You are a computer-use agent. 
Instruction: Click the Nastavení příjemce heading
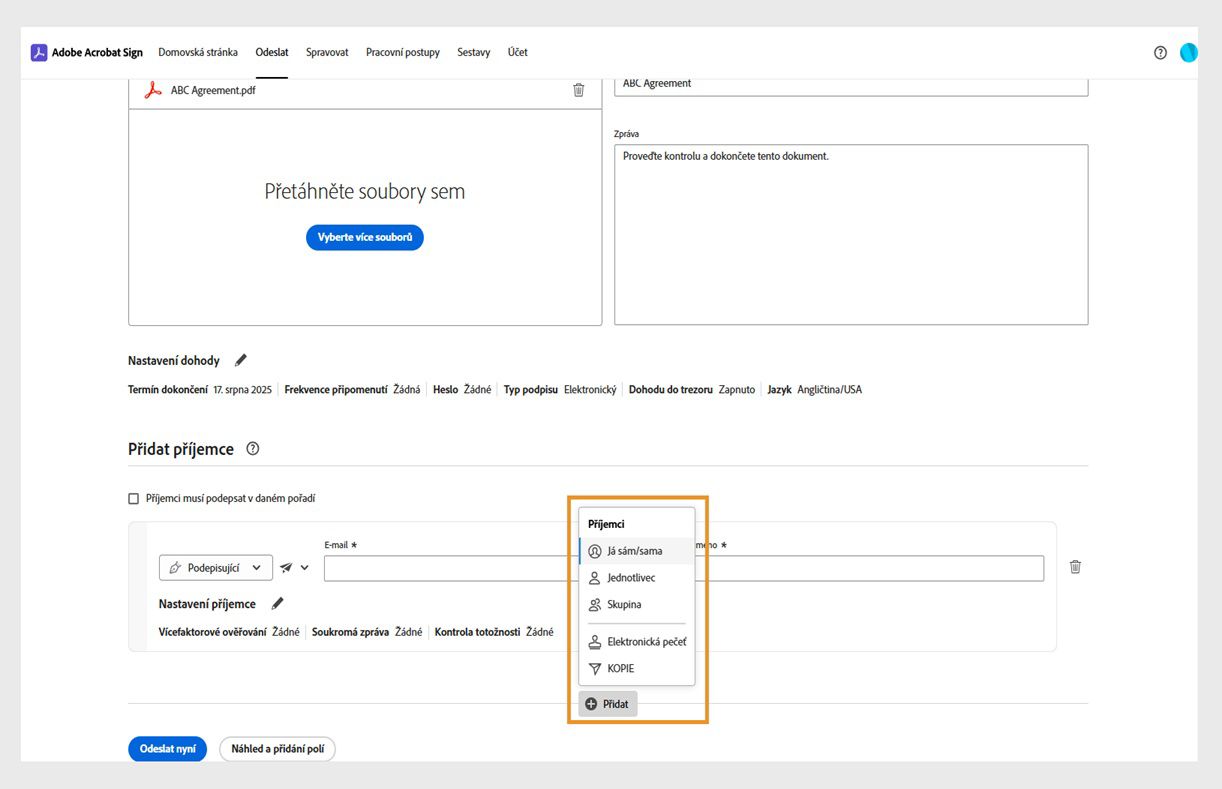click(x=207, y=604)
